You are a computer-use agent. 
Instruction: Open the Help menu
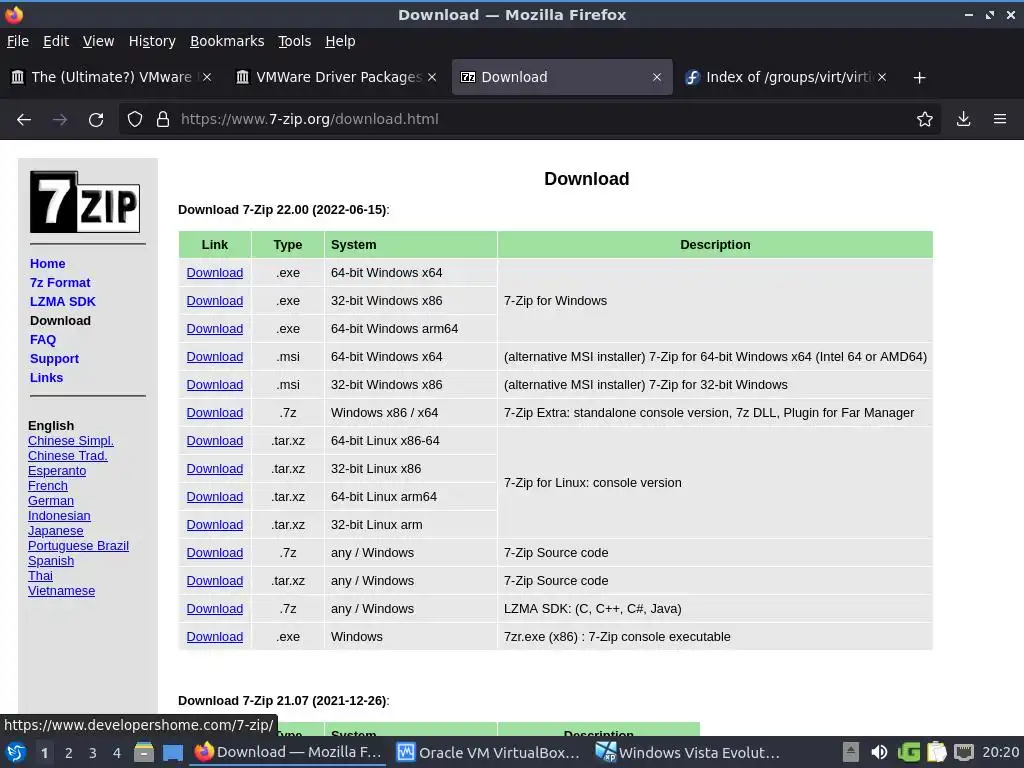click(340, 41)
